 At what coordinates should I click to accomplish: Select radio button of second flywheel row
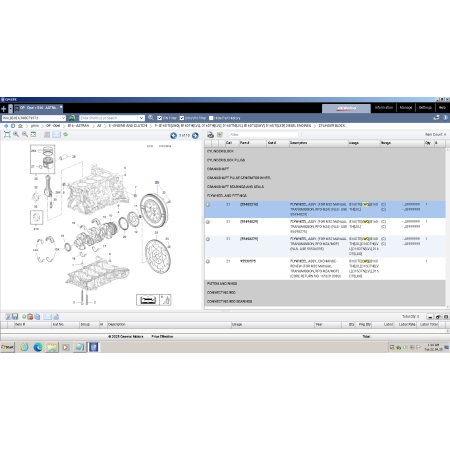pyautogui.click(x=208, y=222)
